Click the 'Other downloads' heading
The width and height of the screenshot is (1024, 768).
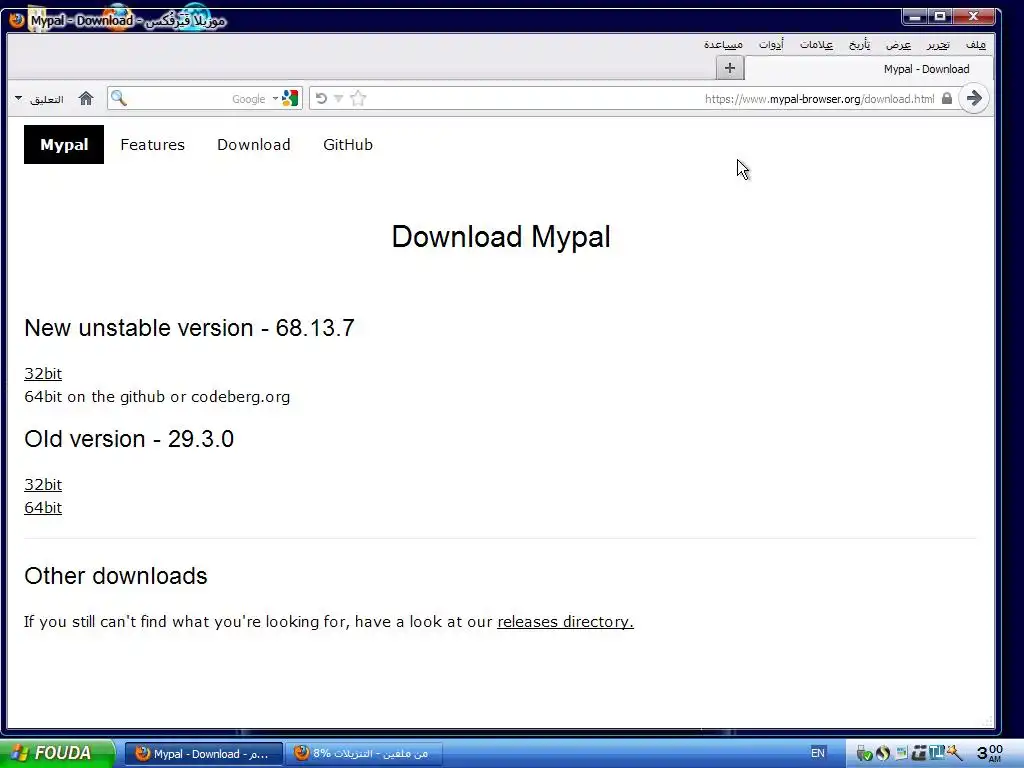pos(116,576)
